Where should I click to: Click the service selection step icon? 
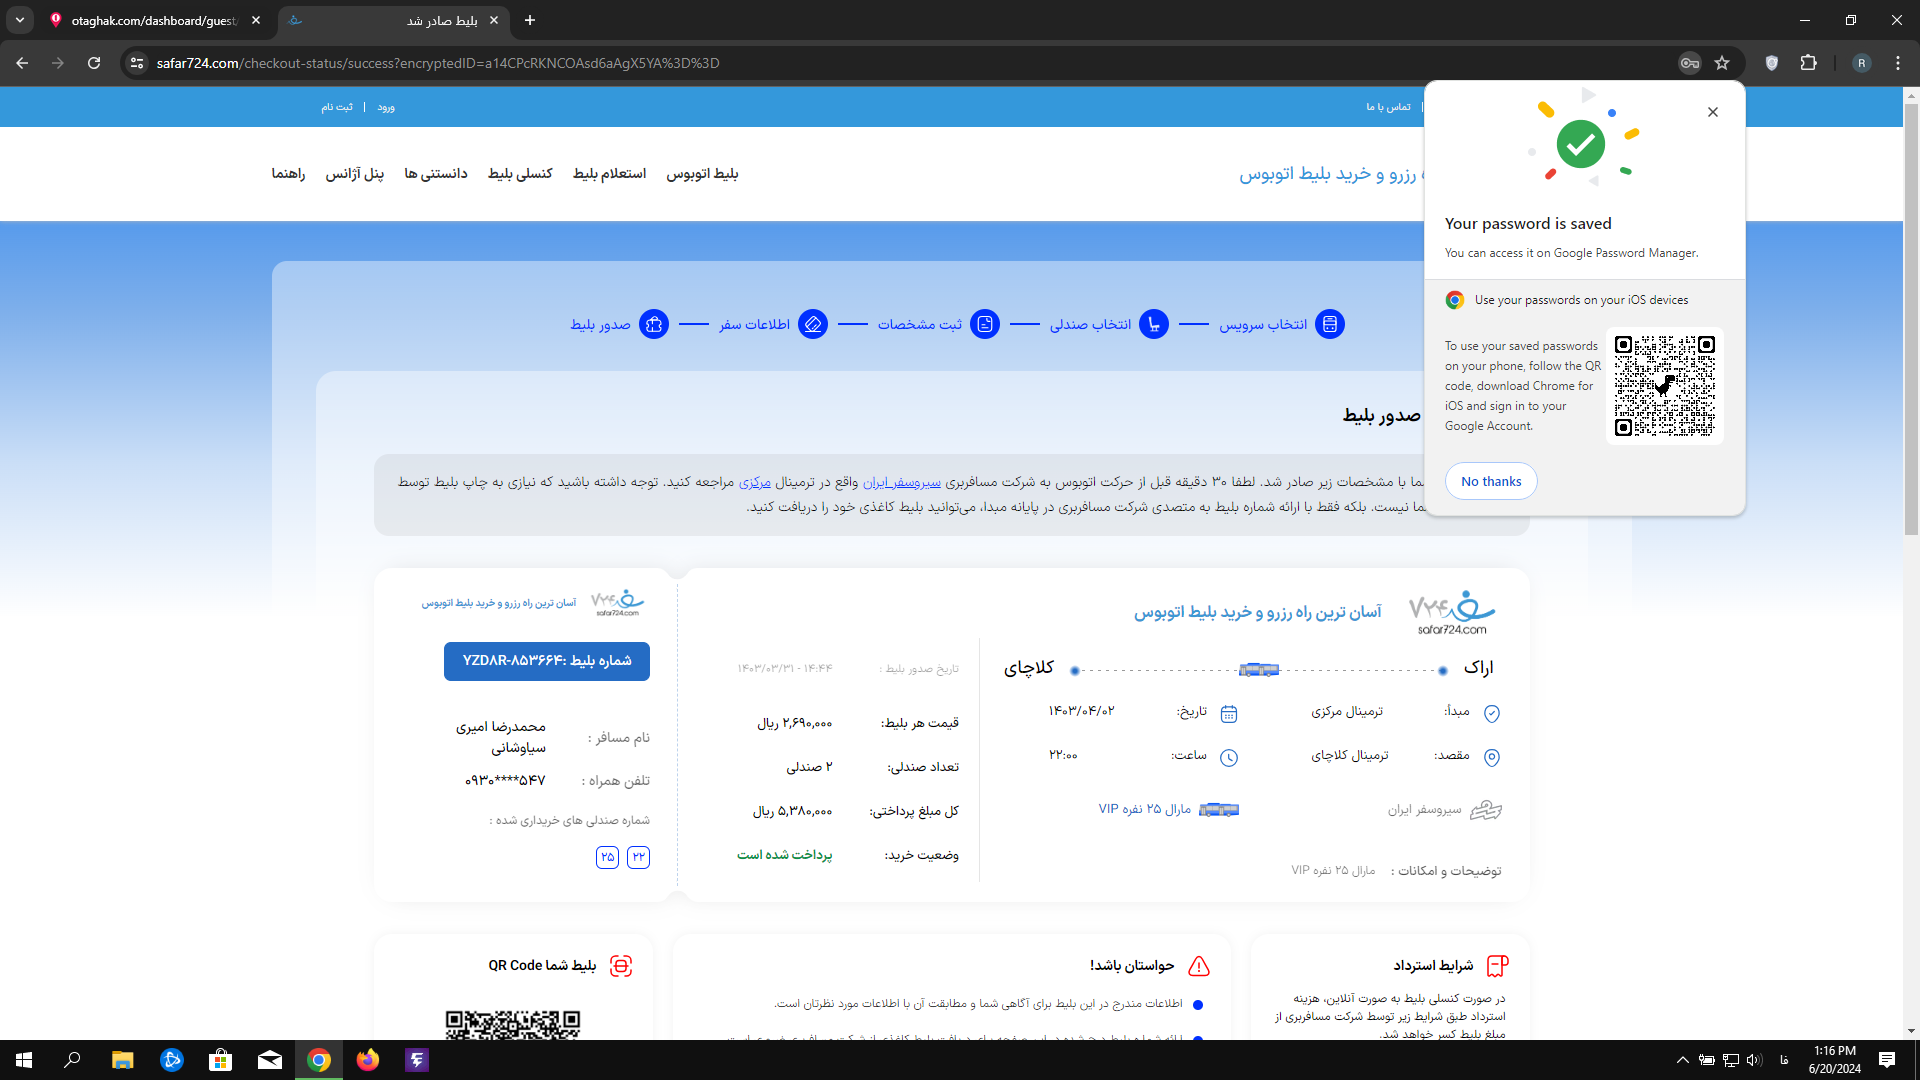[x=1330, y=324]
